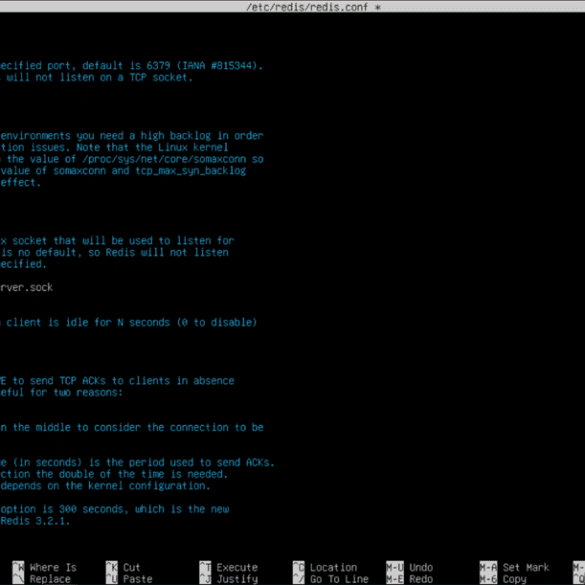This screenshot has width=585, height=585.
Task: Trigger the M-U Undo shortcut
Action: (410, 567)
